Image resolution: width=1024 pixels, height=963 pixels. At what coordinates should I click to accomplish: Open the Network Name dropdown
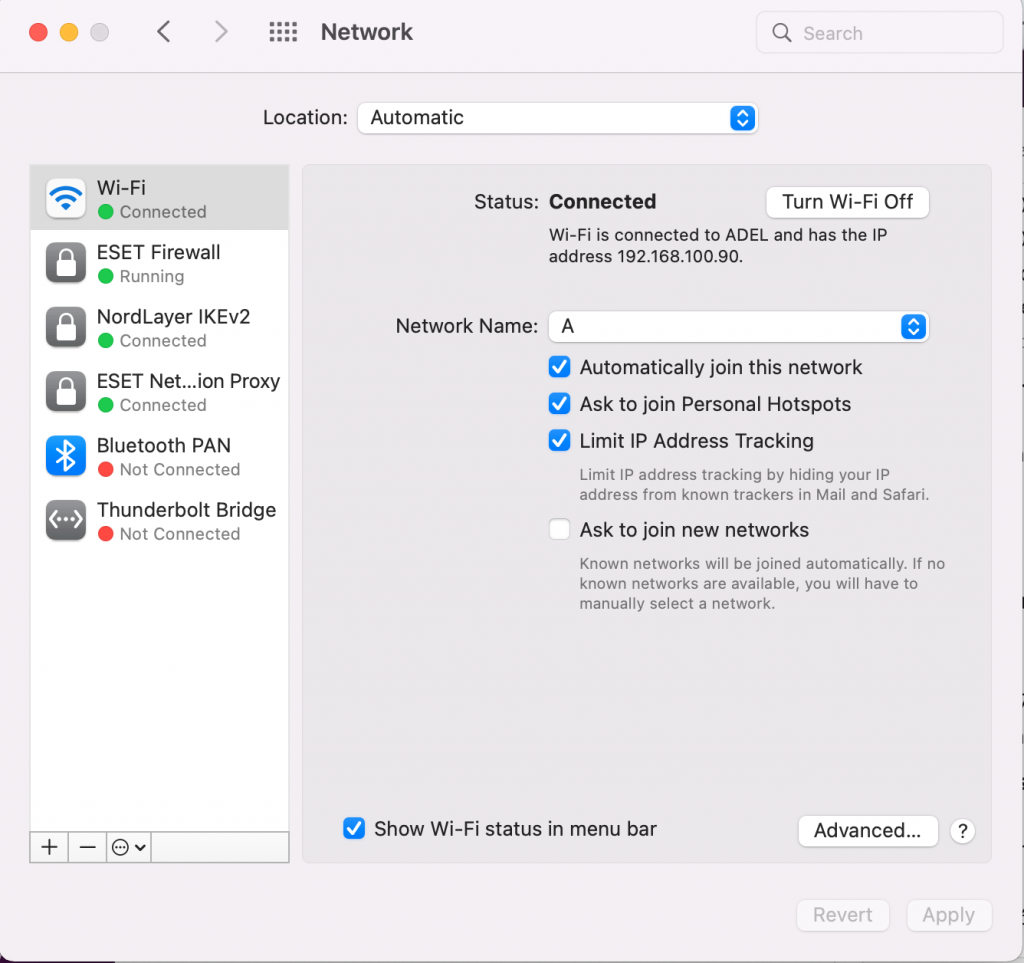pyautogui.click(x=913, y=326)
